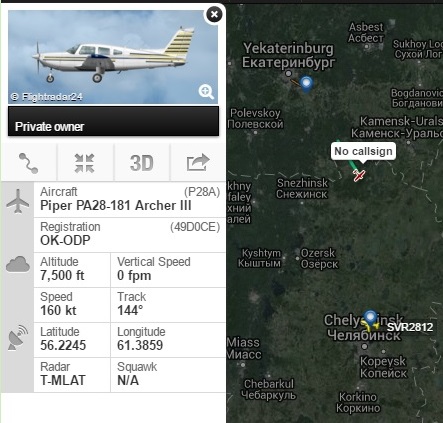Screen dimensions: 443x423
Task: Click the Piper PA28-181 Archer III text
Action: 116,205
